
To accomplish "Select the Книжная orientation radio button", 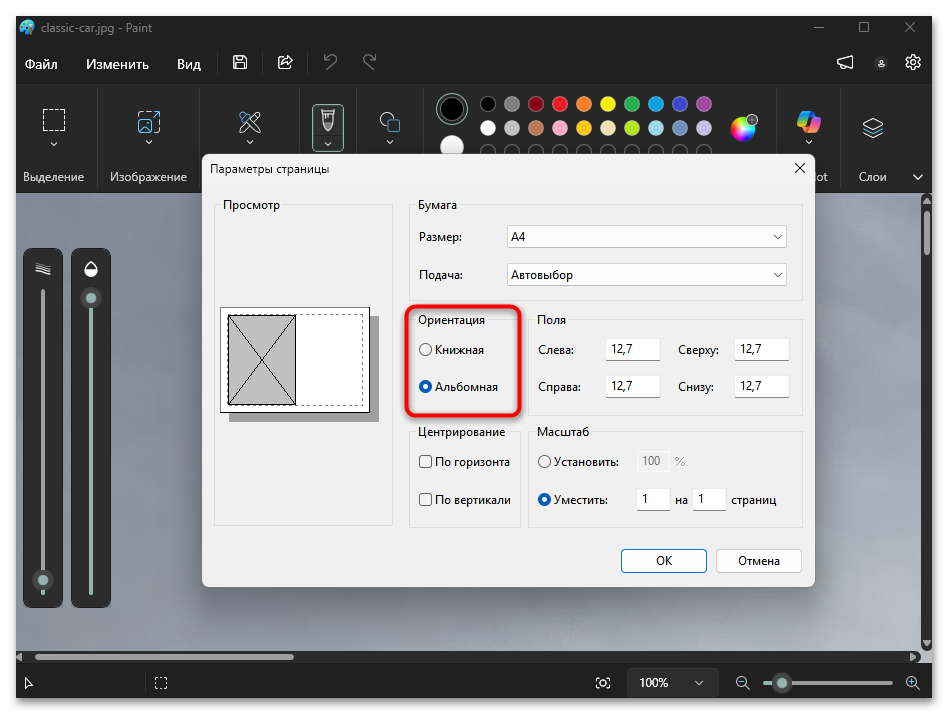I will pyautogui.click(x=426, y=350).
